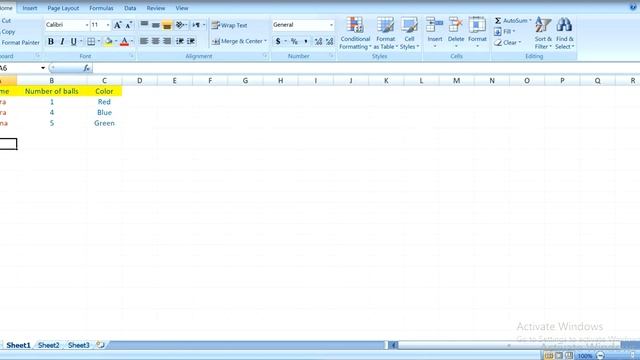Select the cell containing Green
Screen dimensions: 640x360
104,123
